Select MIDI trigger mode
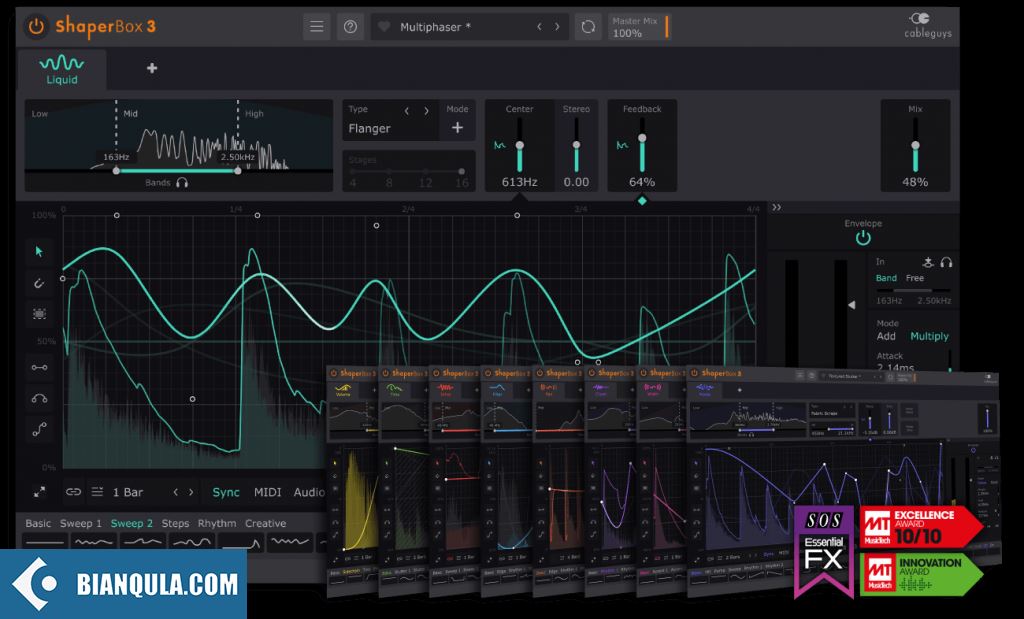1024x619 pixels. (267, 492)
